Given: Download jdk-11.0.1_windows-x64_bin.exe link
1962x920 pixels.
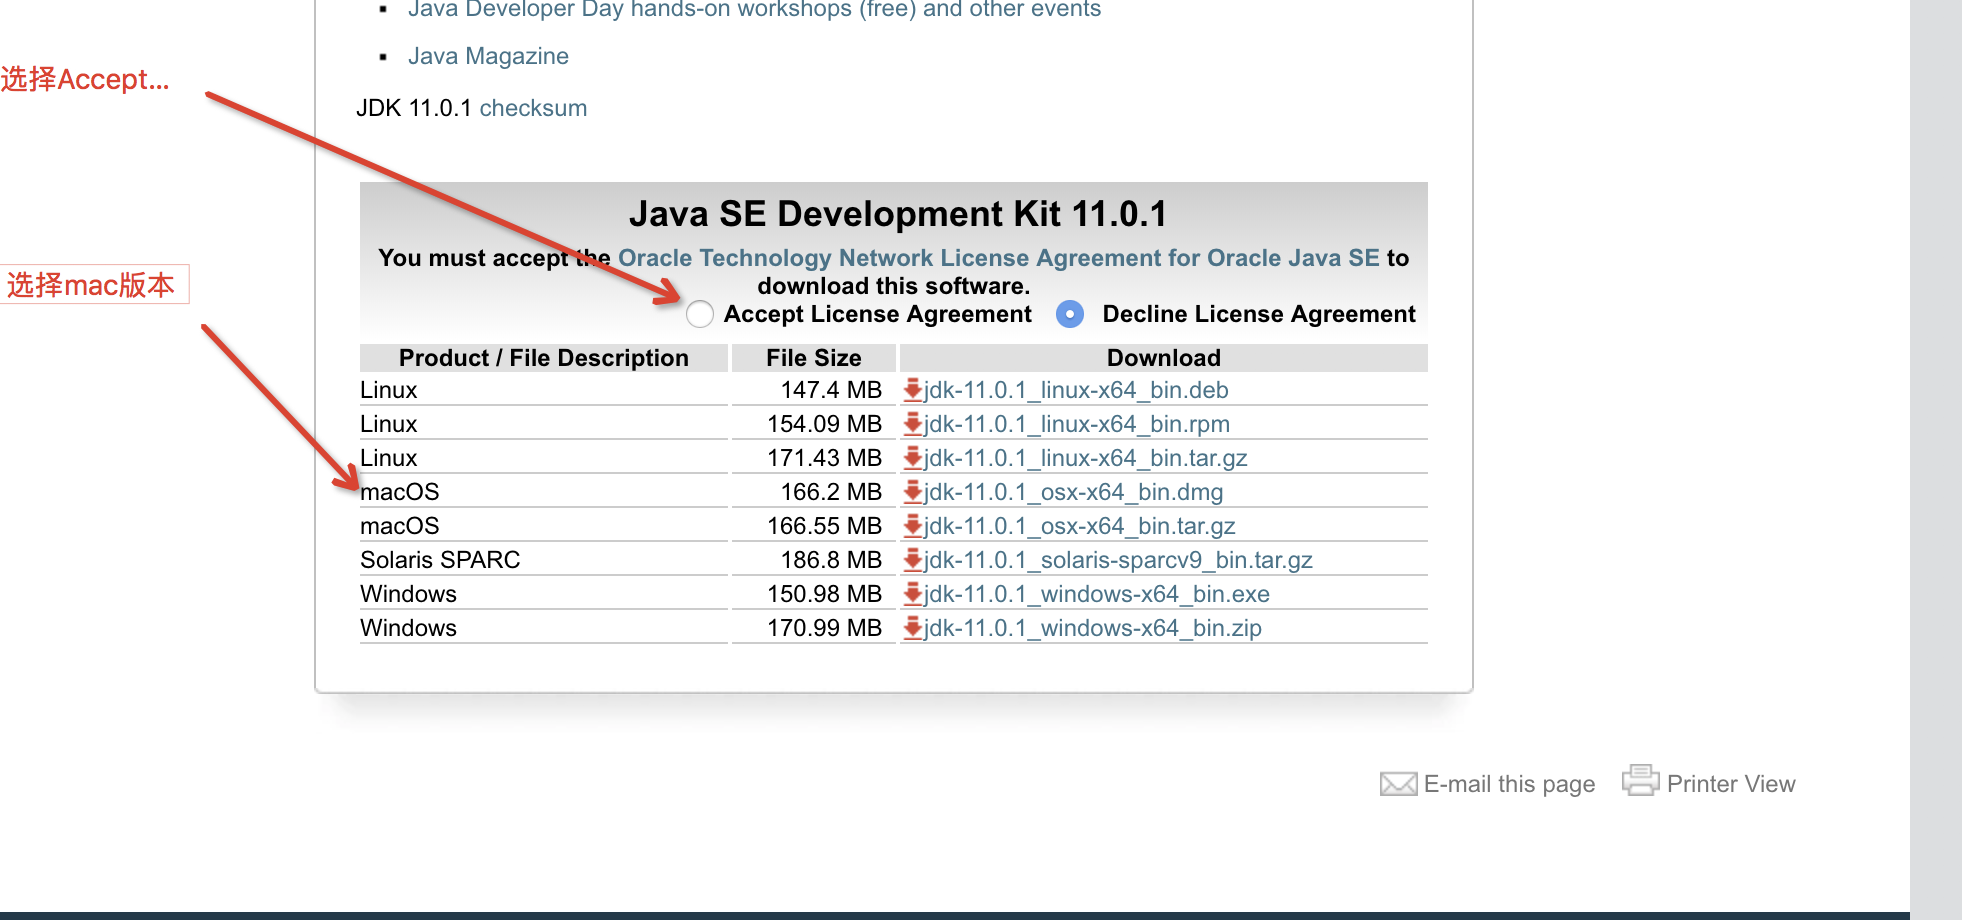Looking at the screenshot, I should point(1097,594).
